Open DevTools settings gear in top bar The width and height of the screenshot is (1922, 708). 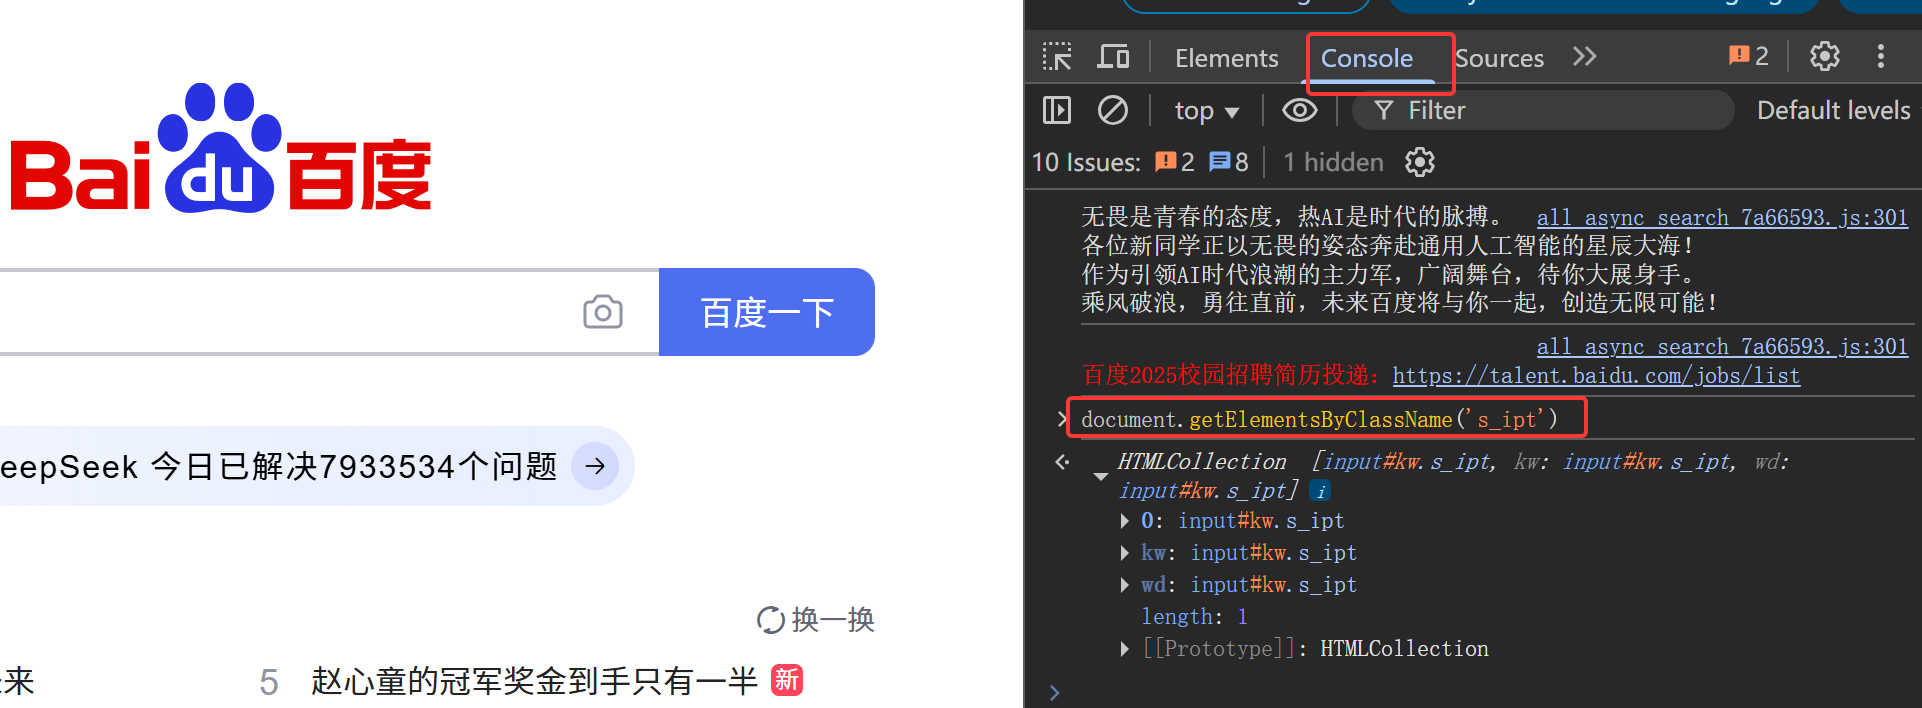(1825, 57)
